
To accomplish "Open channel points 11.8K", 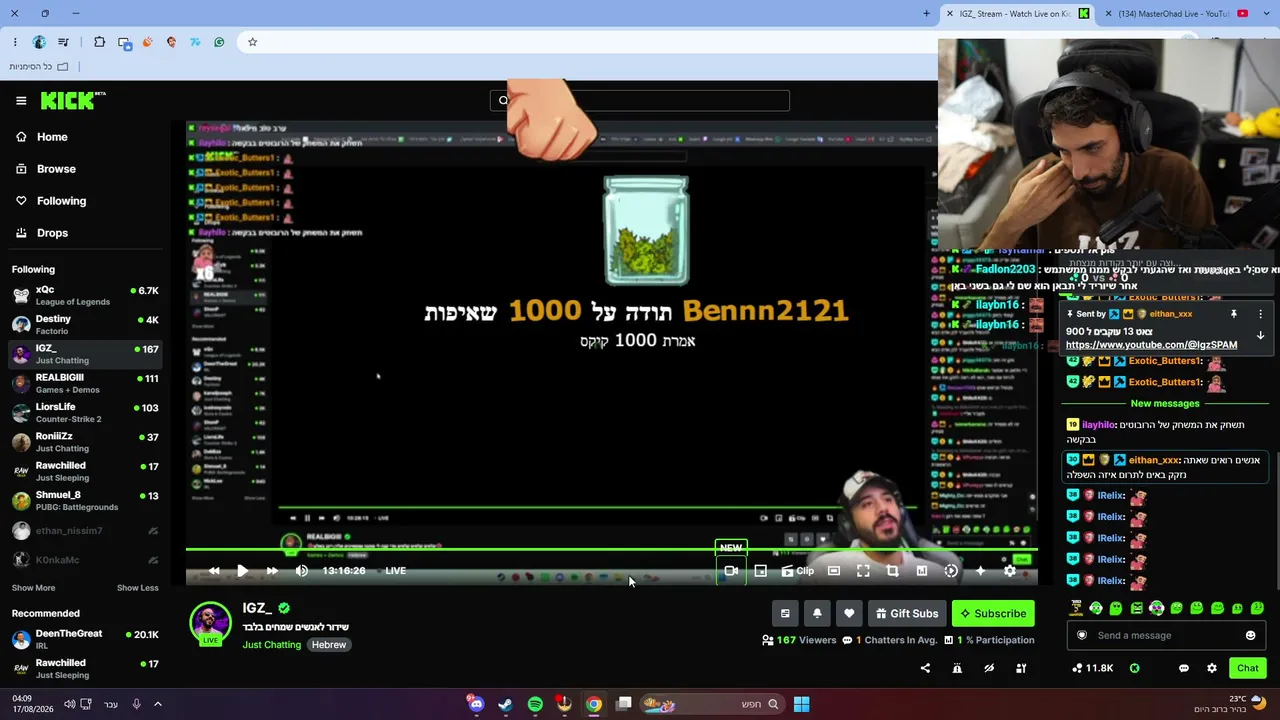I will pyautogui.click(x=1092, y=668).
